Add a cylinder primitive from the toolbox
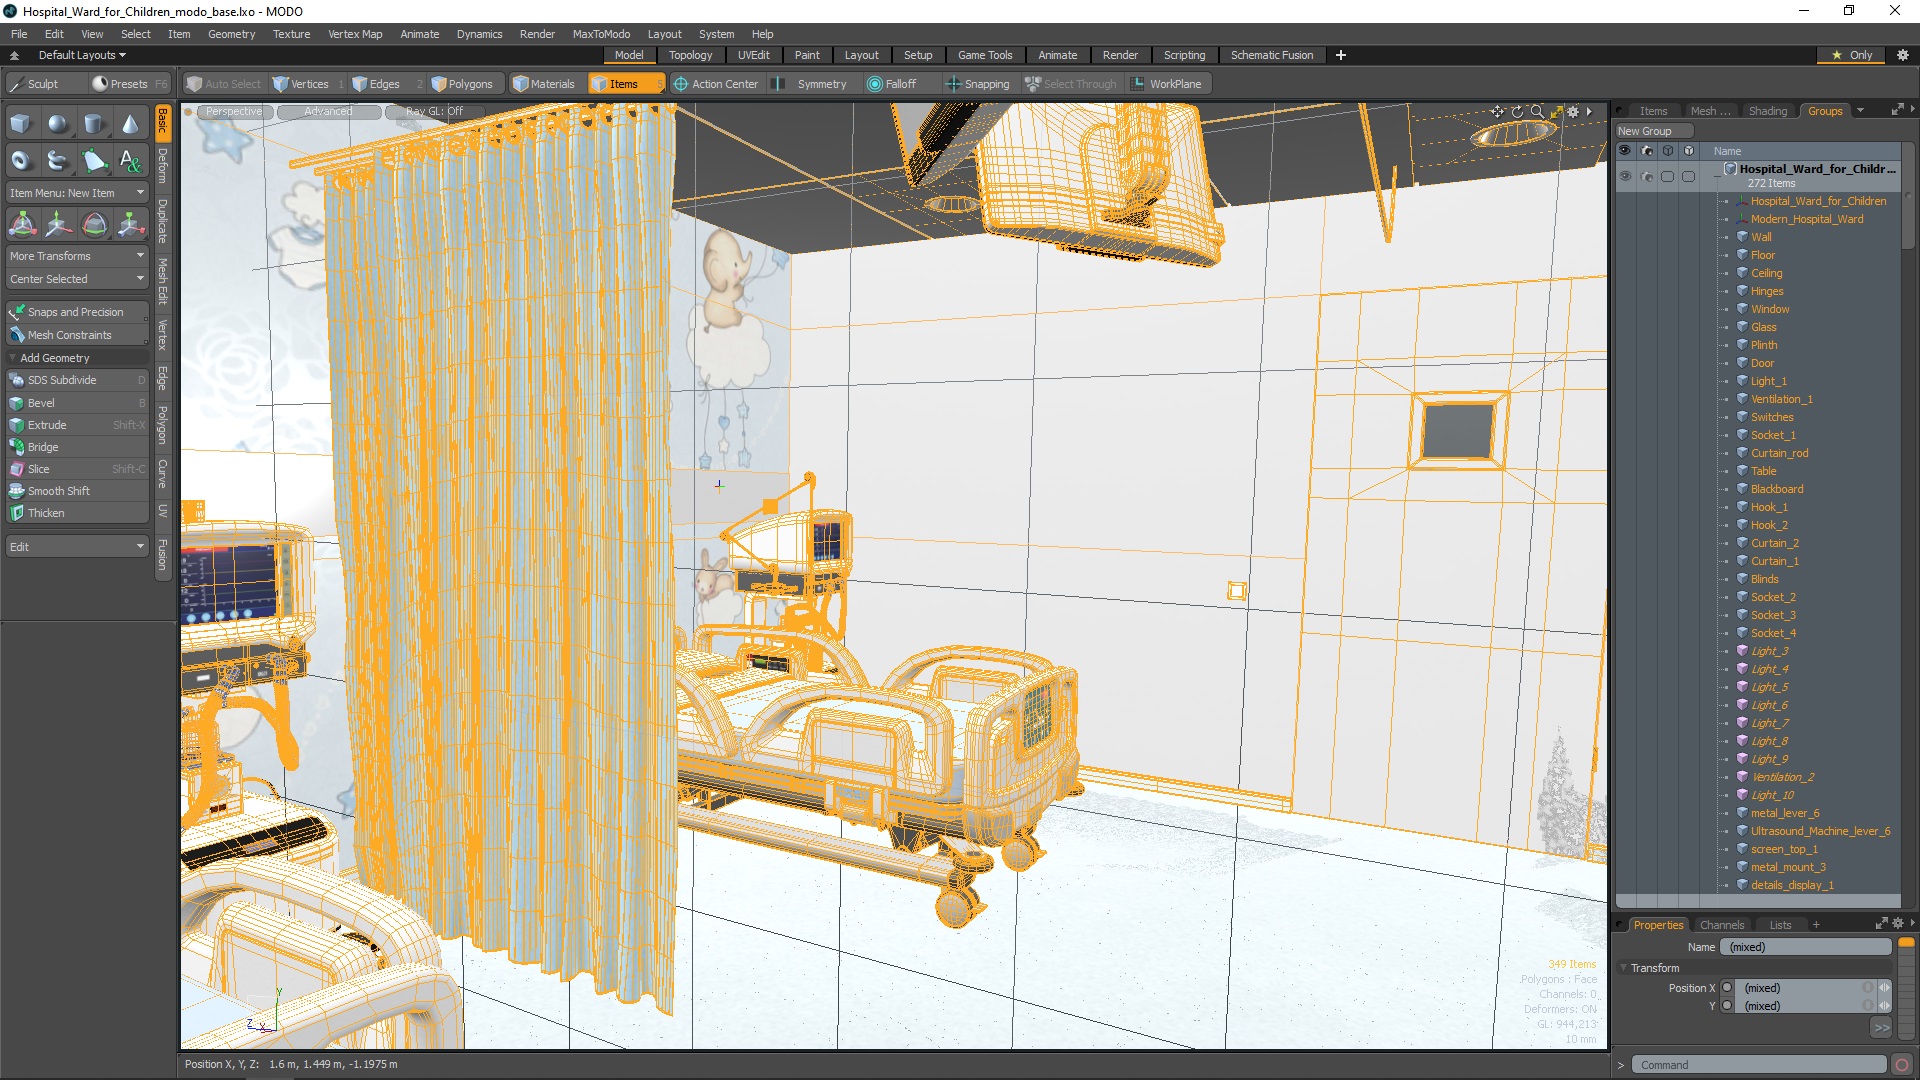The image size is (1920, 1080). (x=94, y=124)
